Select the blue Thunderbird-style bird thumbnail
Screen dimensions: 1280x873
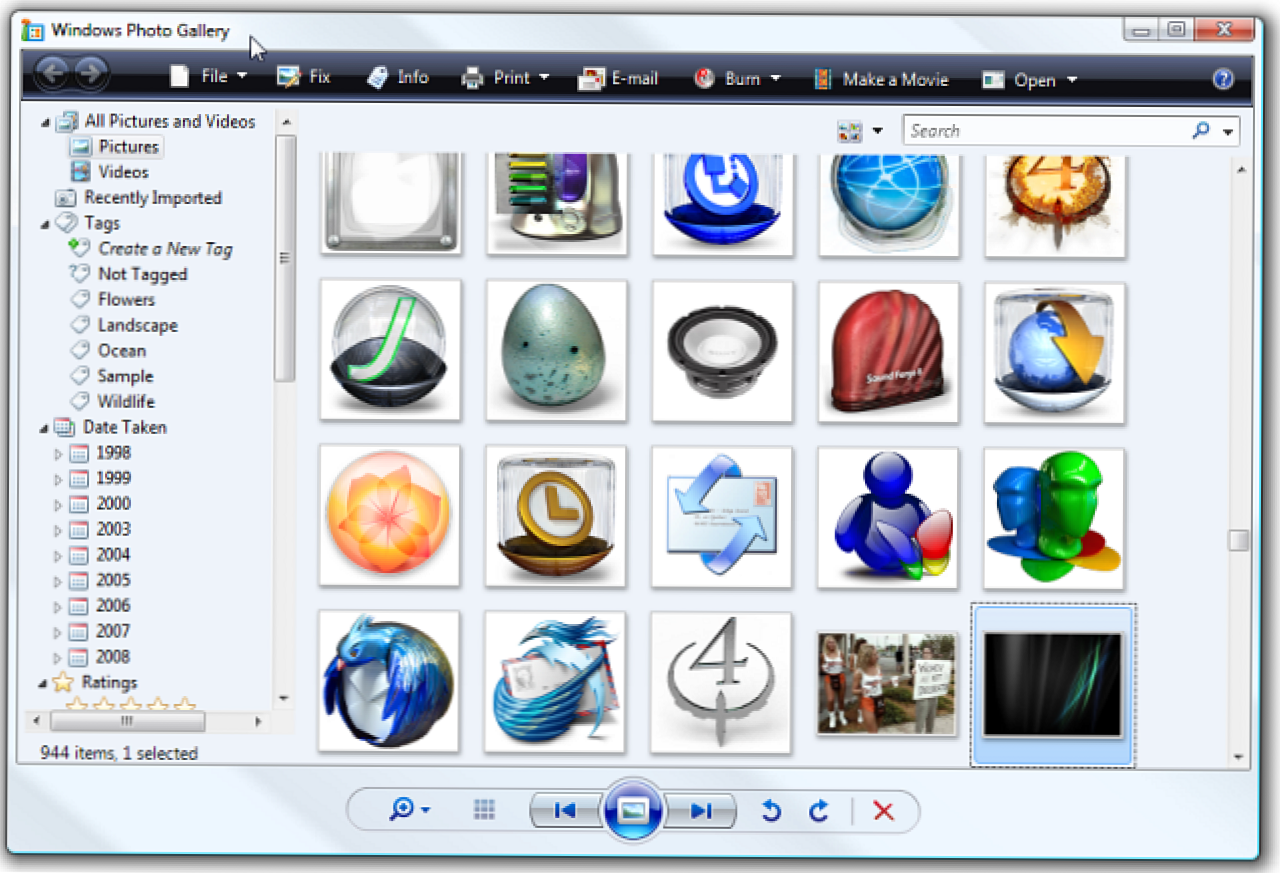click(389, 681)
